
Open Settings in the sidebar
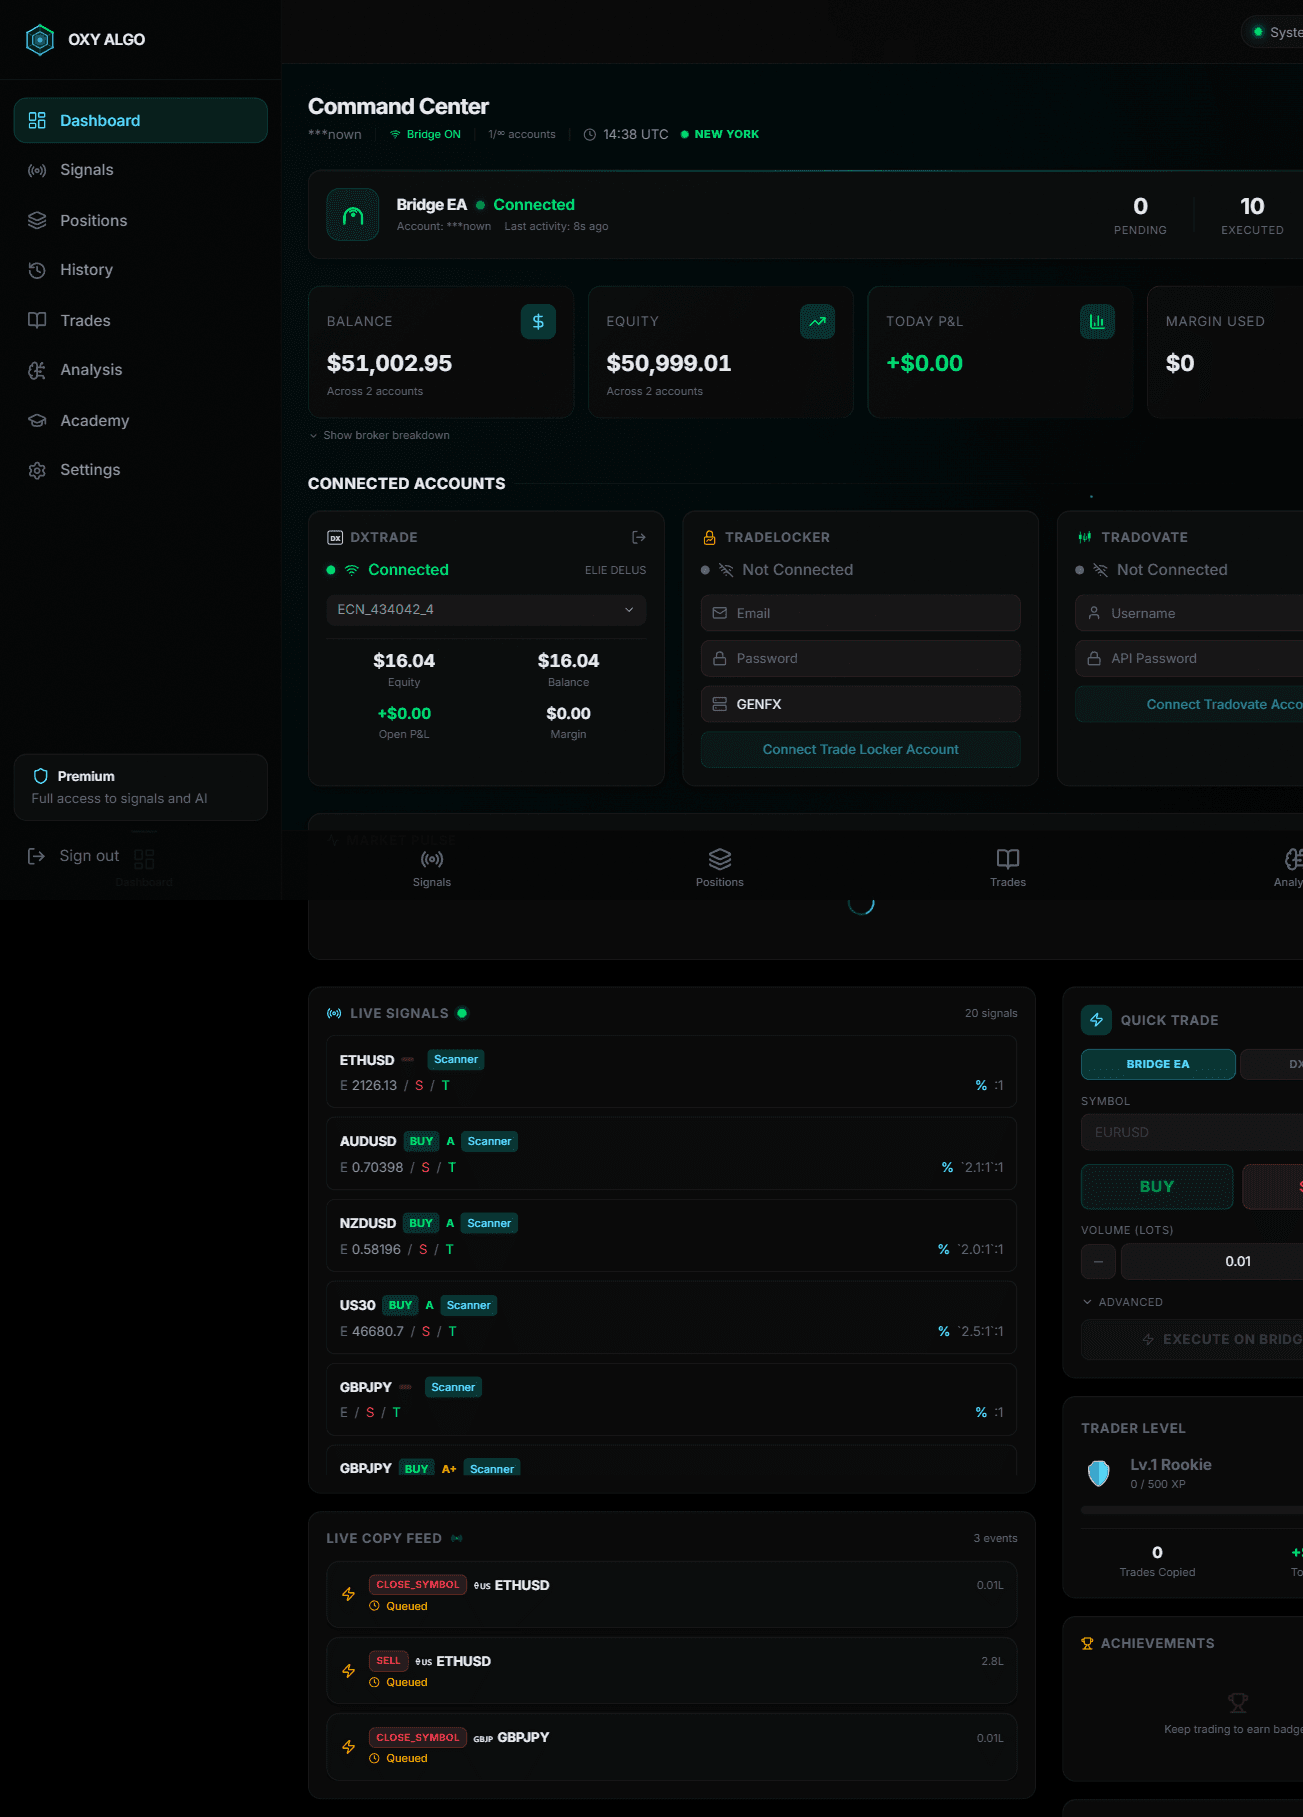tap(141, 470)
